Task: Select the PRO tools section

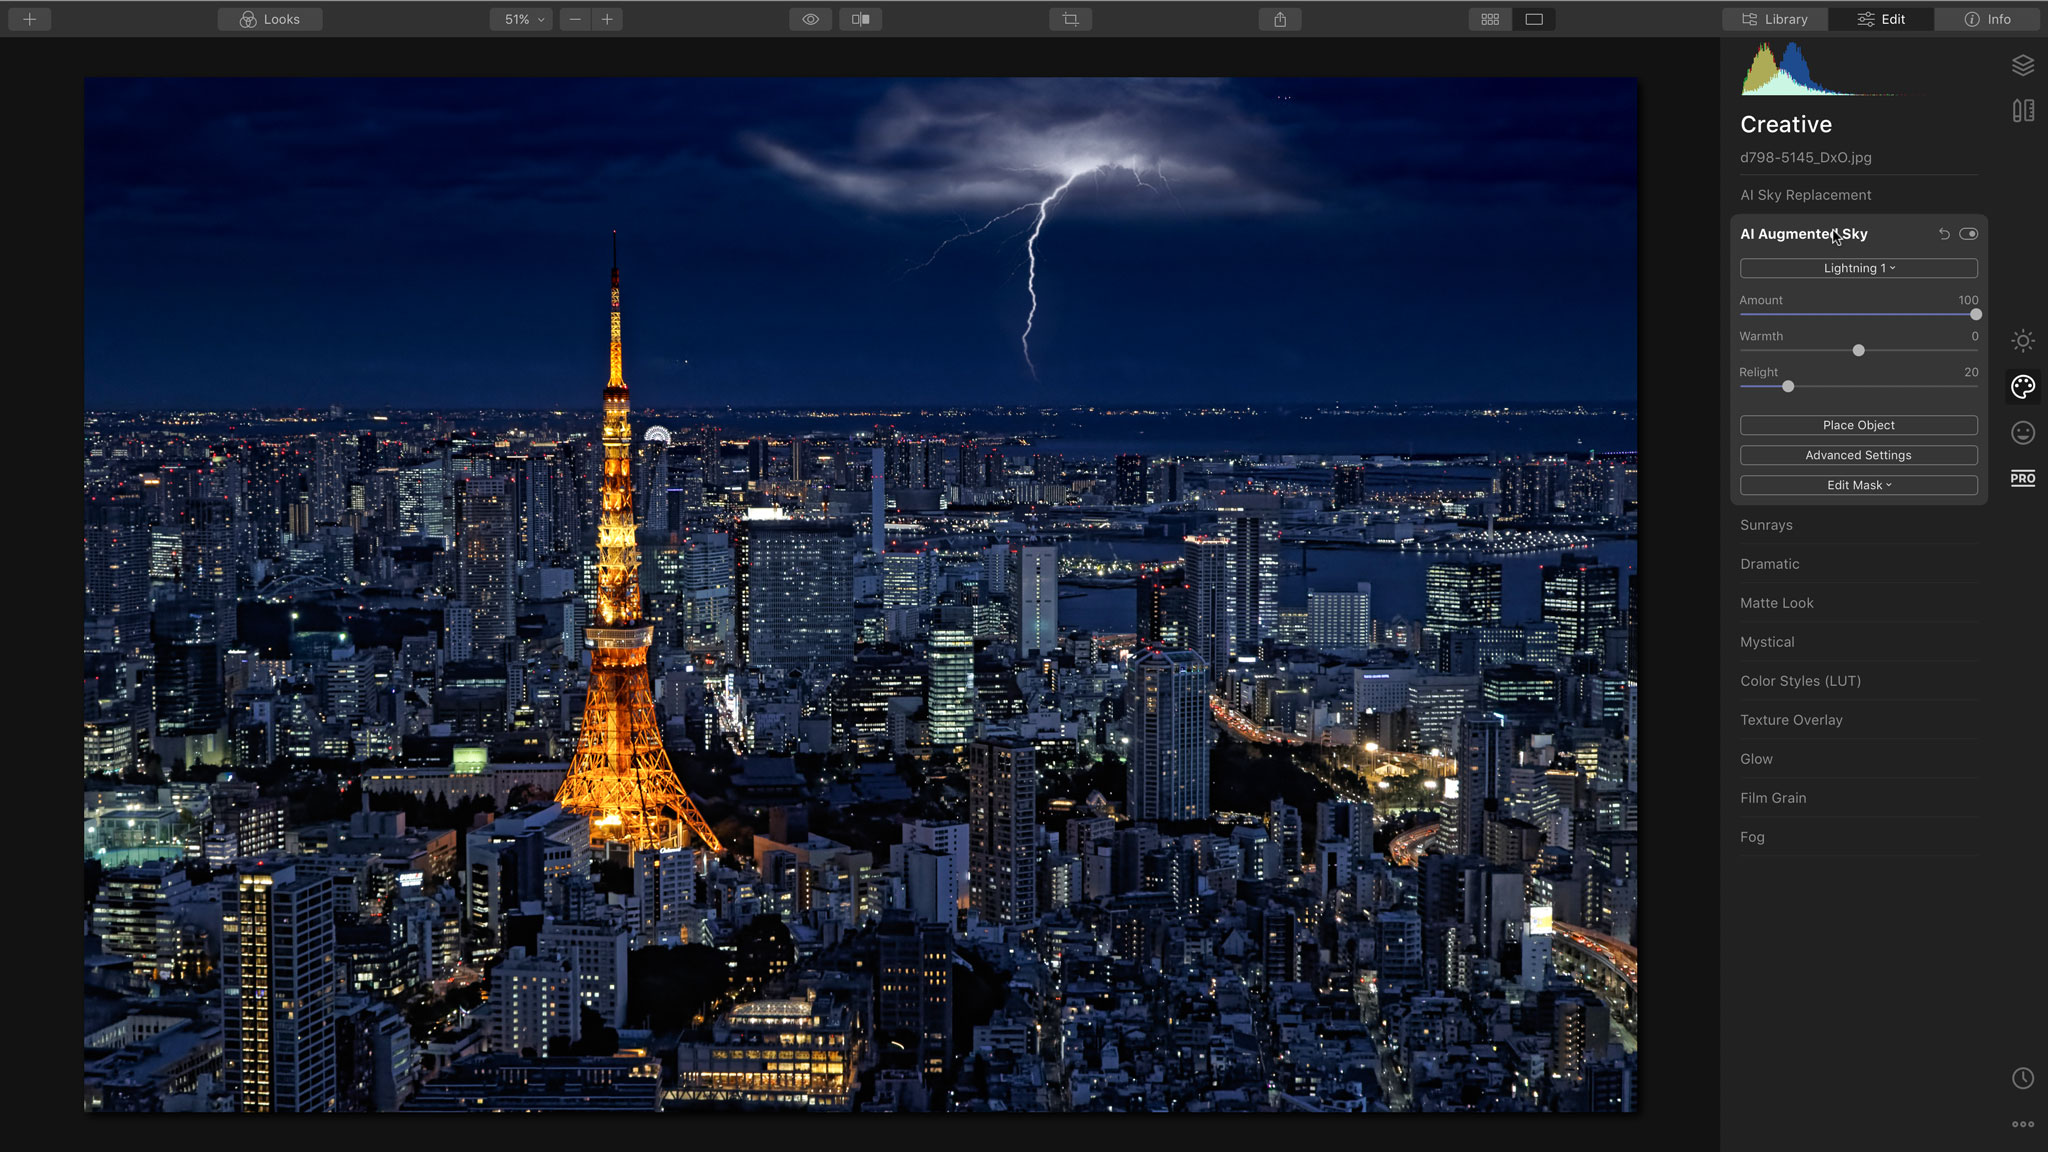Action: [2023, 478]
